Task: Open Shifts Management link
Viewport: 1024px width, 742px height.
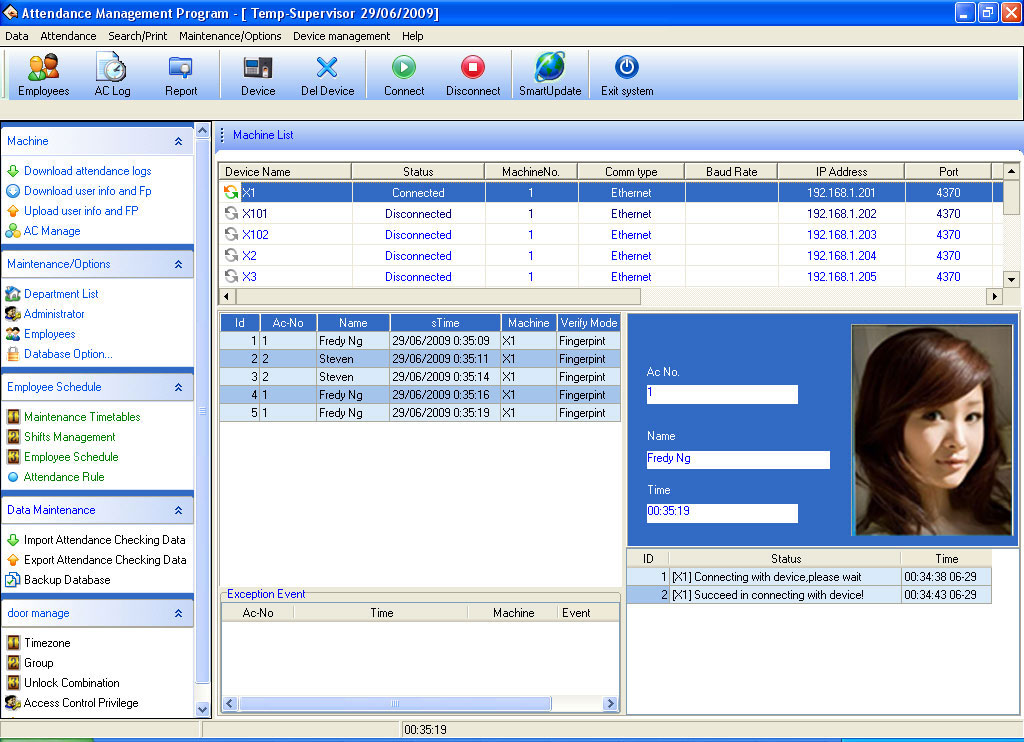Action: tap(70, 437)
